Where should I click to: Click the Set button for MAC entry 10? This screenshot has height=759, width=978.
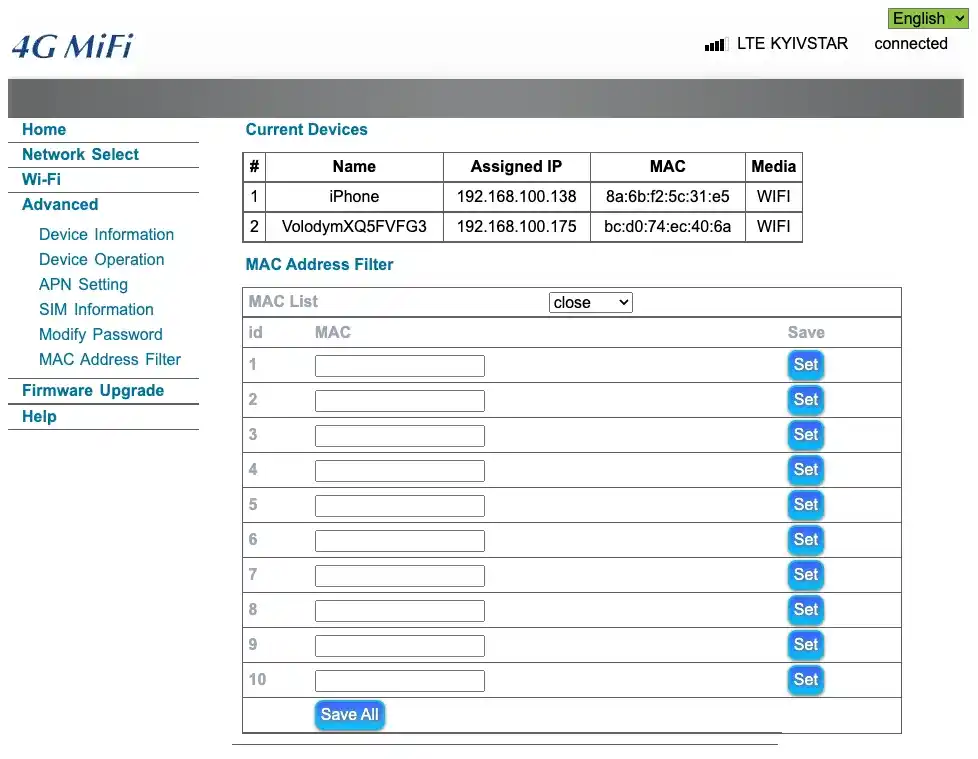[x=805, y=680]
